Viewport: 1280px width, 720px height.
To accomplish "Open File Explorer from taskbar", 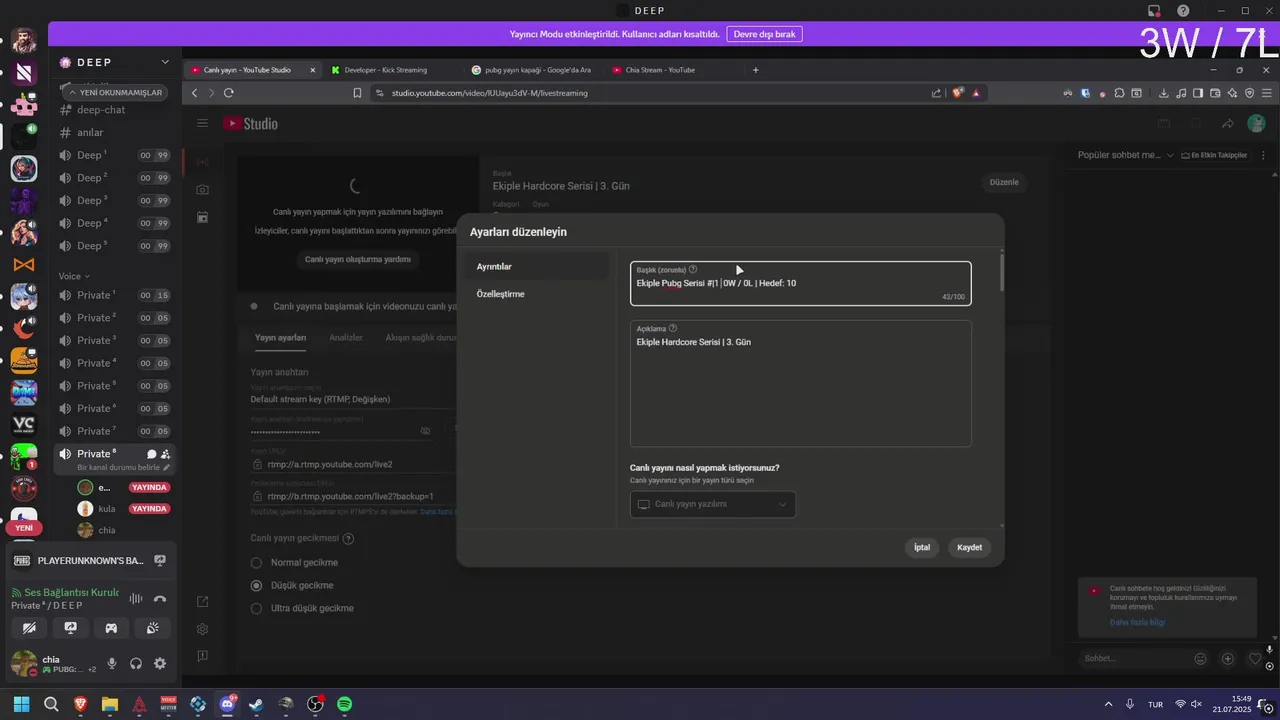I will coord(110,704).
